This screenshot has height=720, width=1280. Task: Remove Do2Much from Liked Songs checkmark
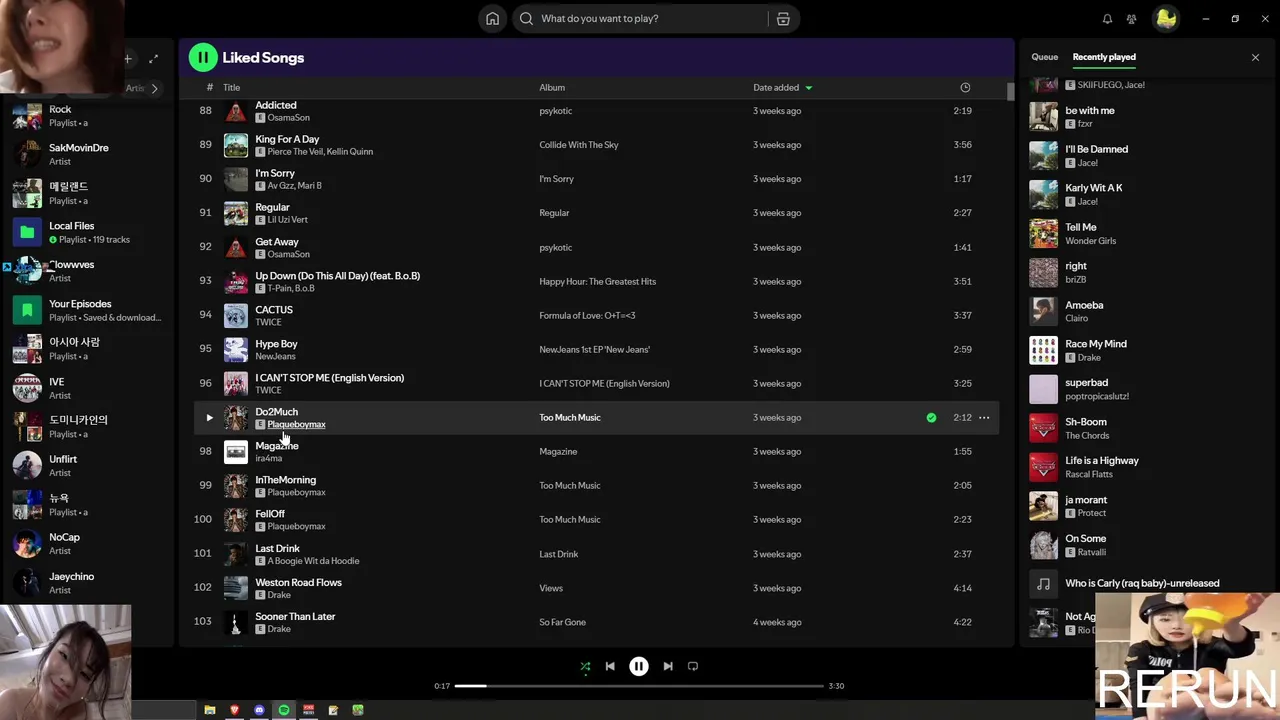point(931,418)
